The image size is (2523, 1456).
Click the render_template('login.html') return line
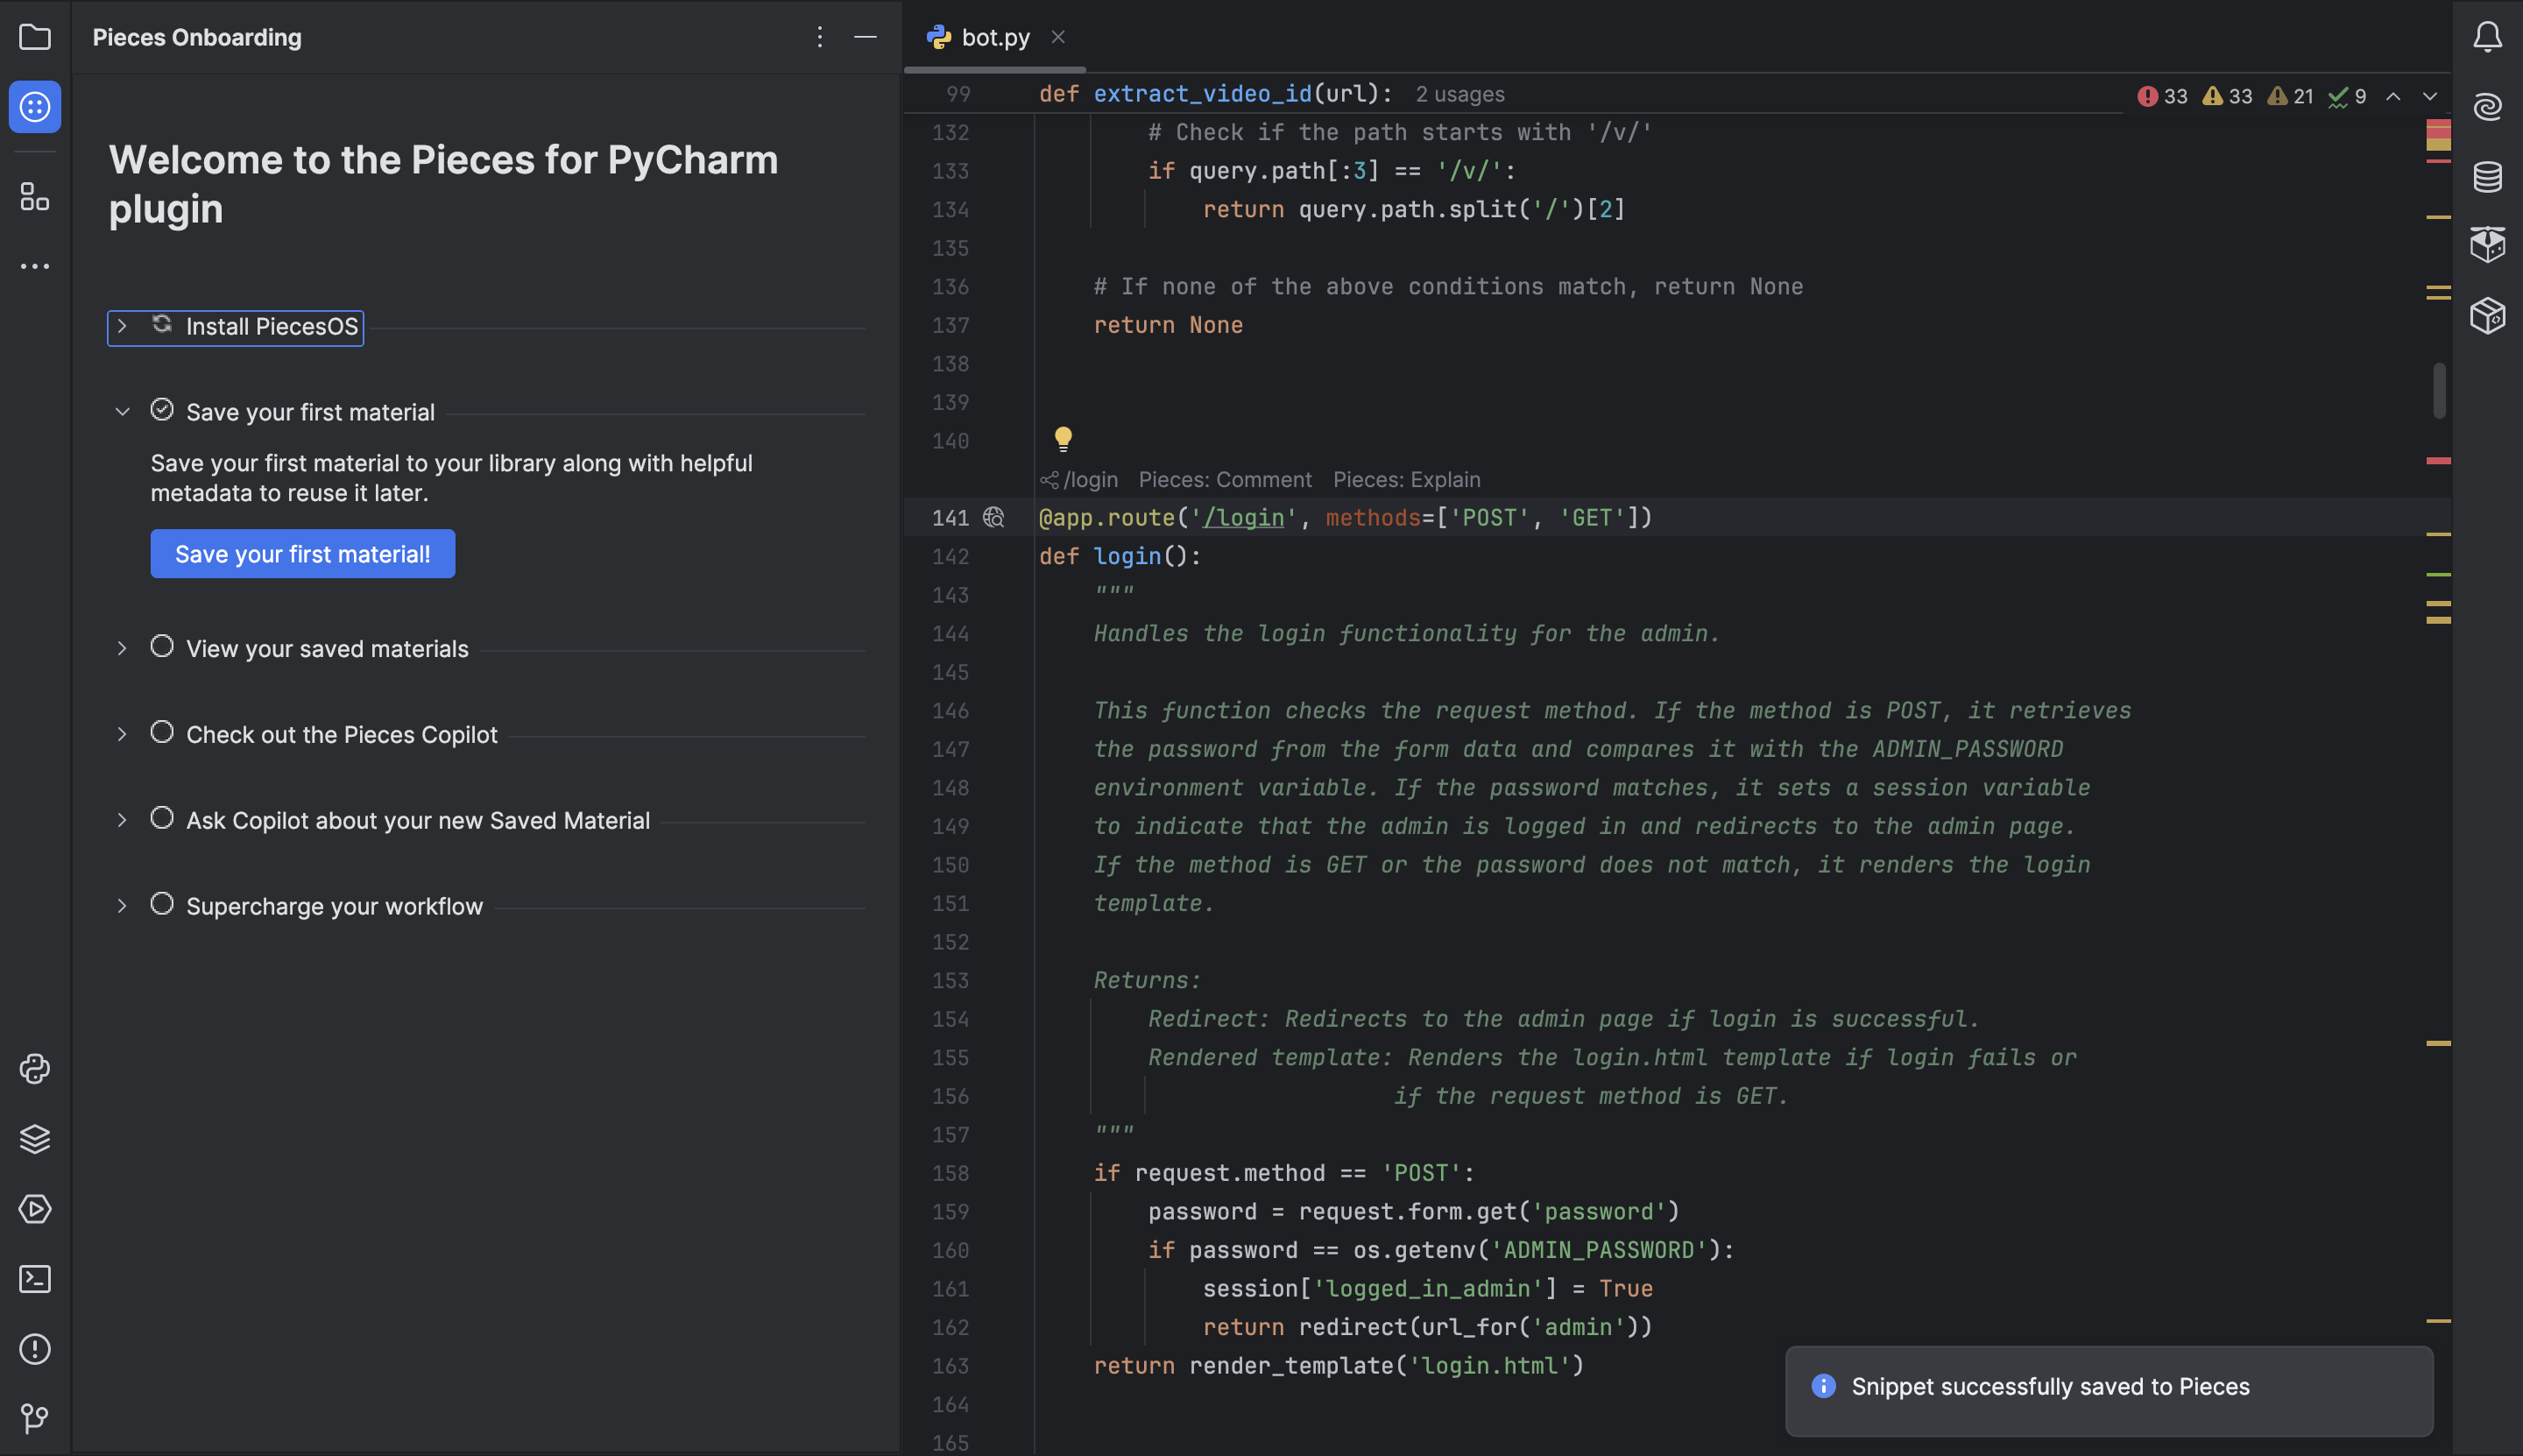click(x=1339, y=1365)
